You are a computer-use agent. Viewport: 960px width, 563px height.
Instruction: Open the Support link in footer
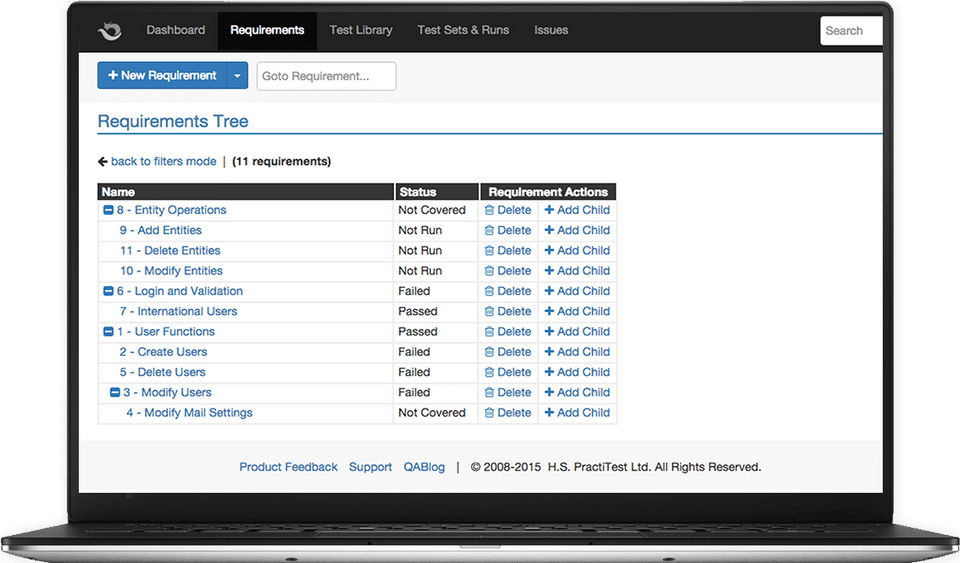point(370,467)
